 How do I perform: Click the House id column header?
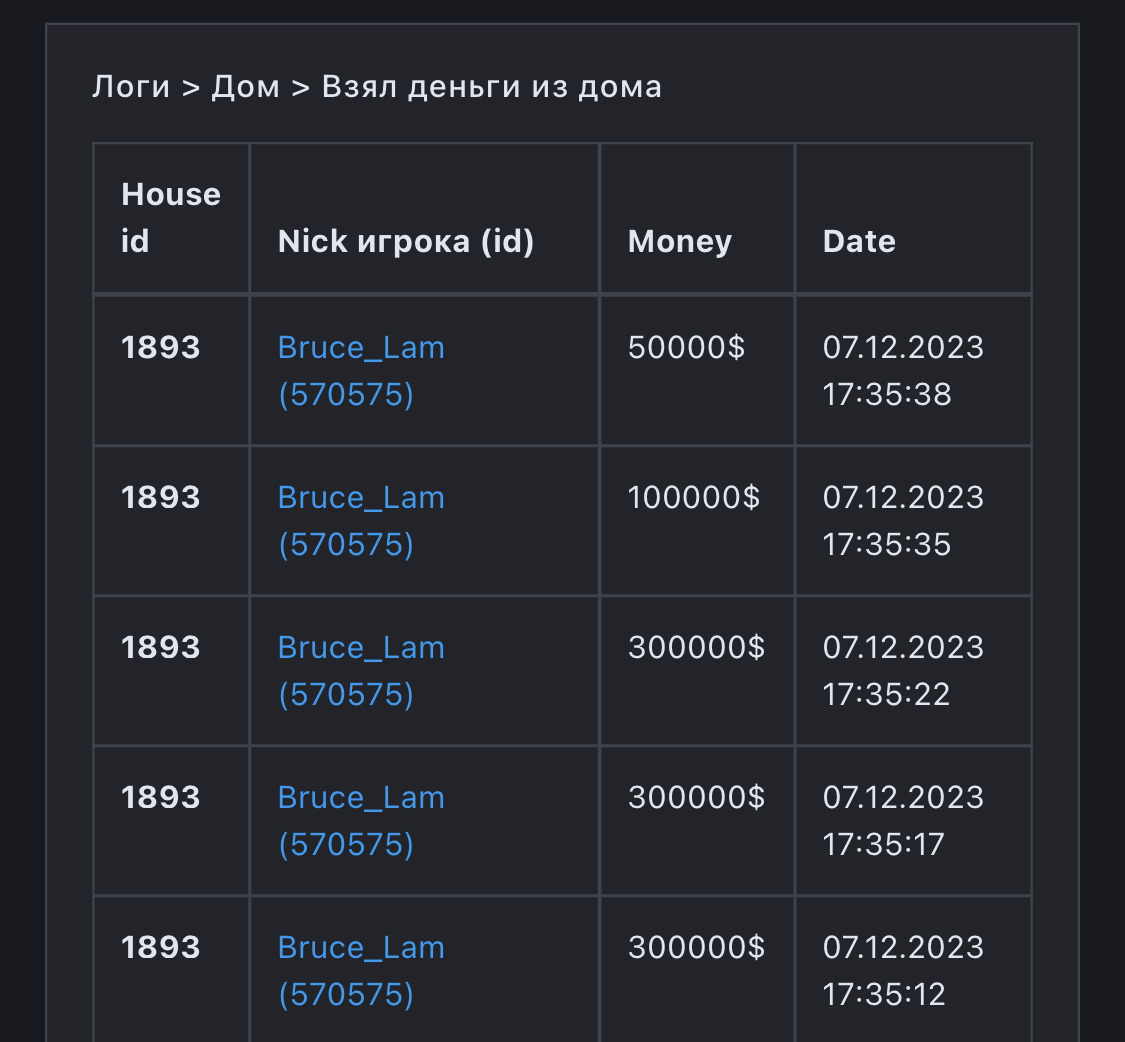click(x=171, y=218)
